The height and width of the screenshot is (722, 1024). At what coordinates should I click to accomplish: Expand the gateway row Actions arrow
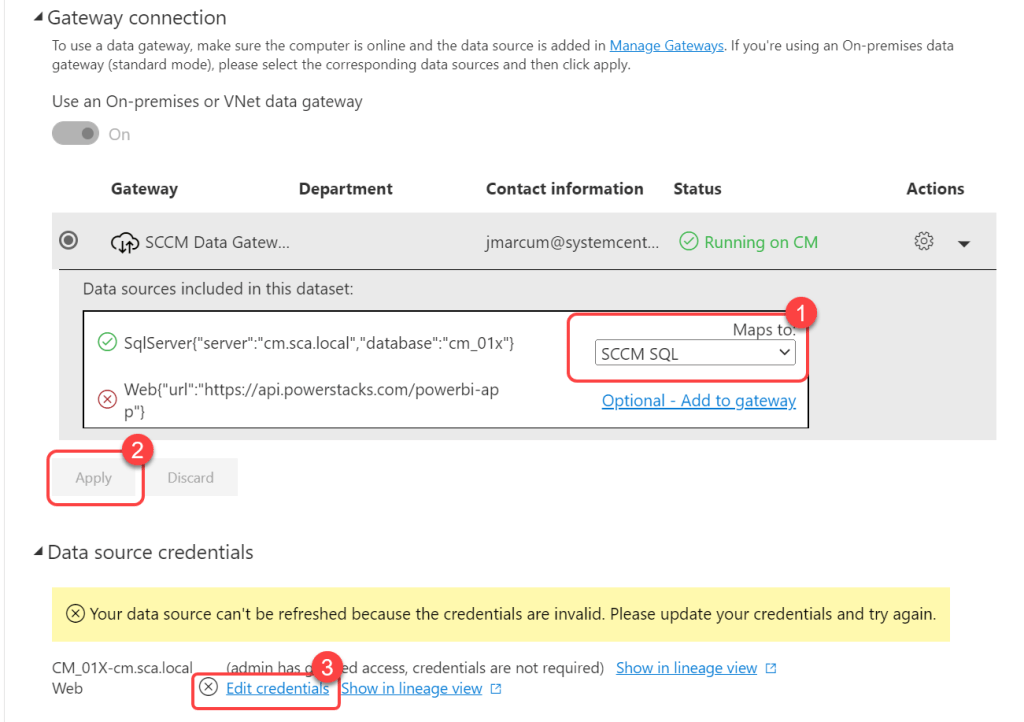click(964, 243)
